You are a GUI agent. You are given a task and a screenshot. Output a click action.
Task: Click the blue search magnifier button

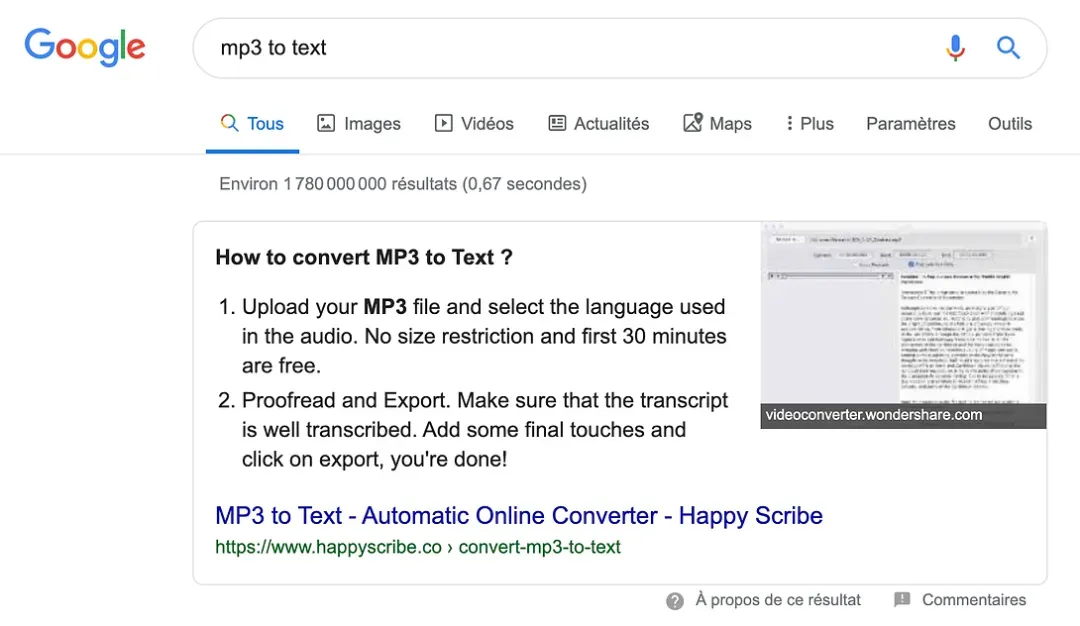click(x=1008, y=48)
